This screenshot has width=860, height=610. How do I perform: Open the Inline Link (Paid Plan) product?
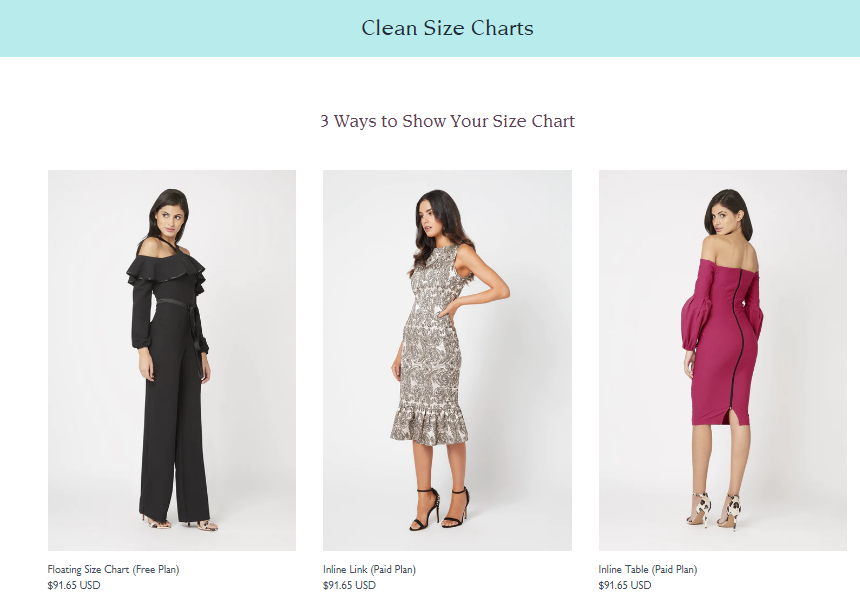(369, 569)
